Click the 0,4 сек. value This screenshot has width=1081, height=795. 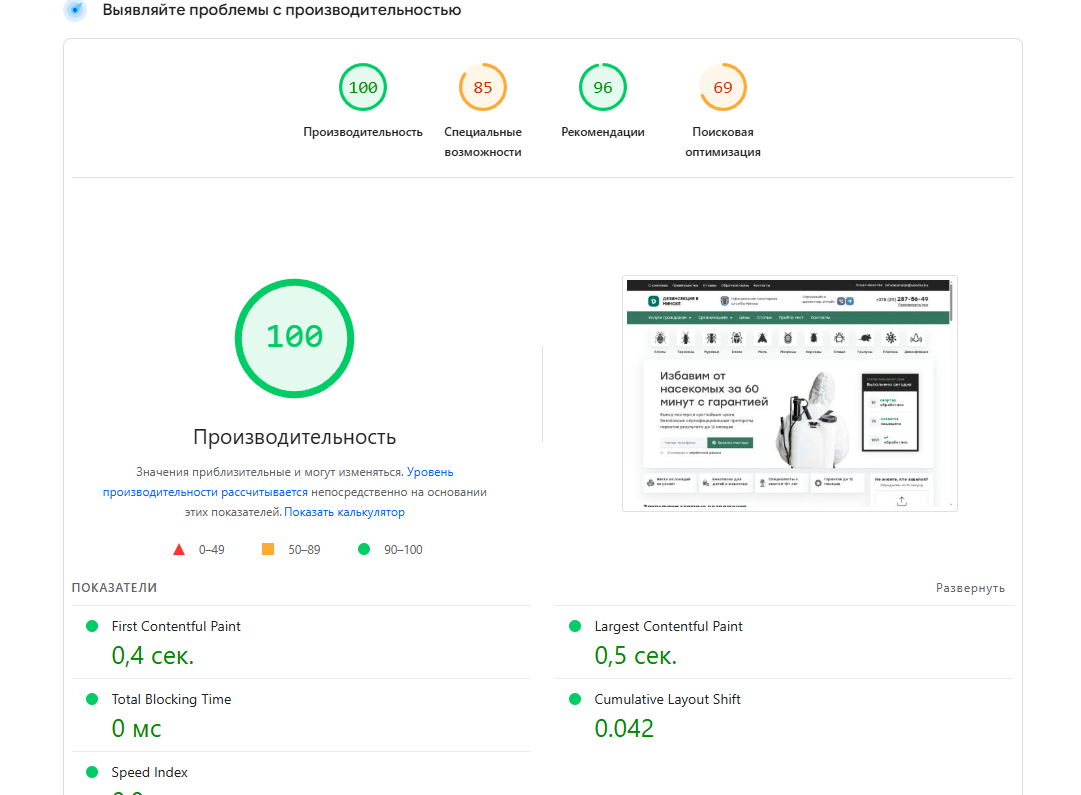(153, 655)
